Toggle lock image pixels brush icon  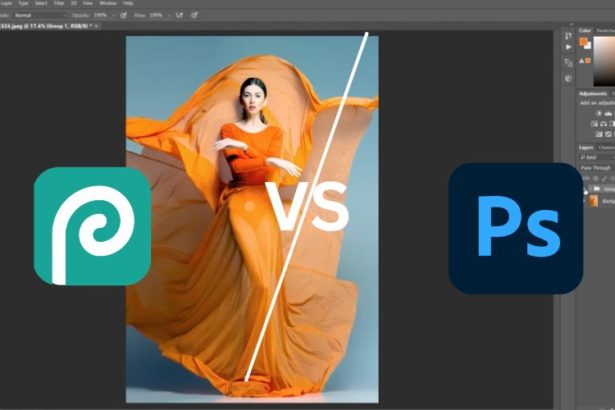[x=604, y=179]
